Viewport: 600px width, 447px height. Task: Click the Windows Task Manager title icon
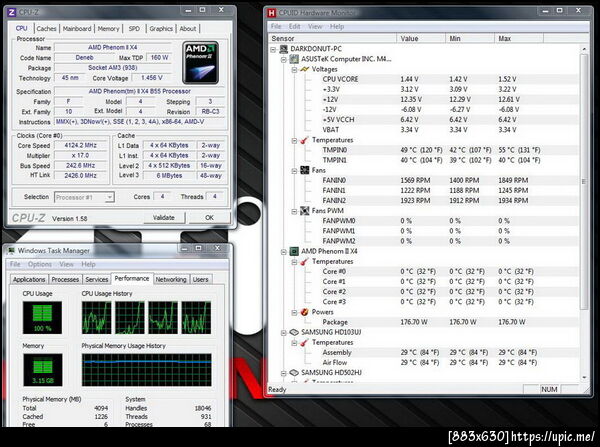coord(11,251)
